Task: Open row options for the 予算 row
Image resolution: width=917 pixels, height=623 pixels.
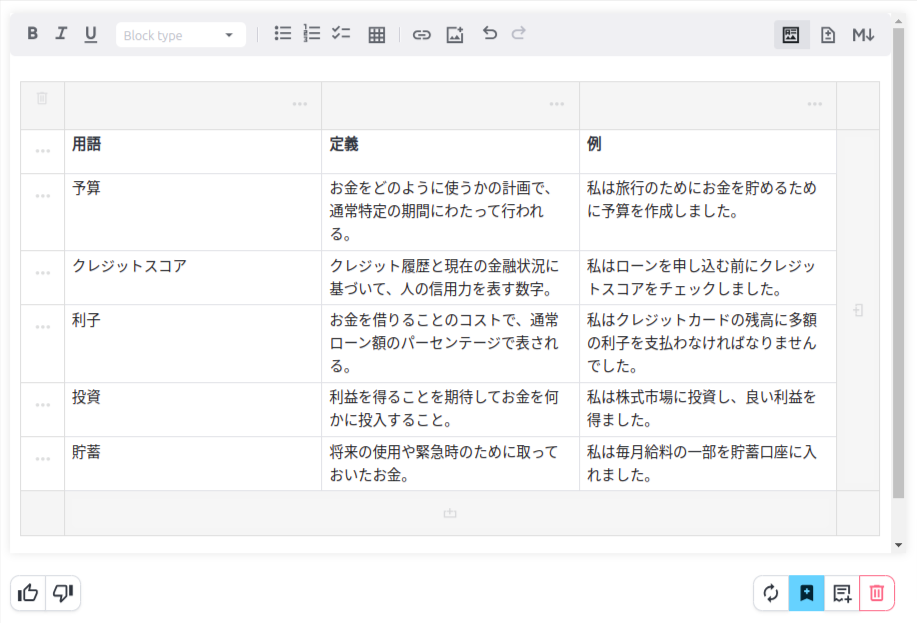Action: tap(42, 196)
